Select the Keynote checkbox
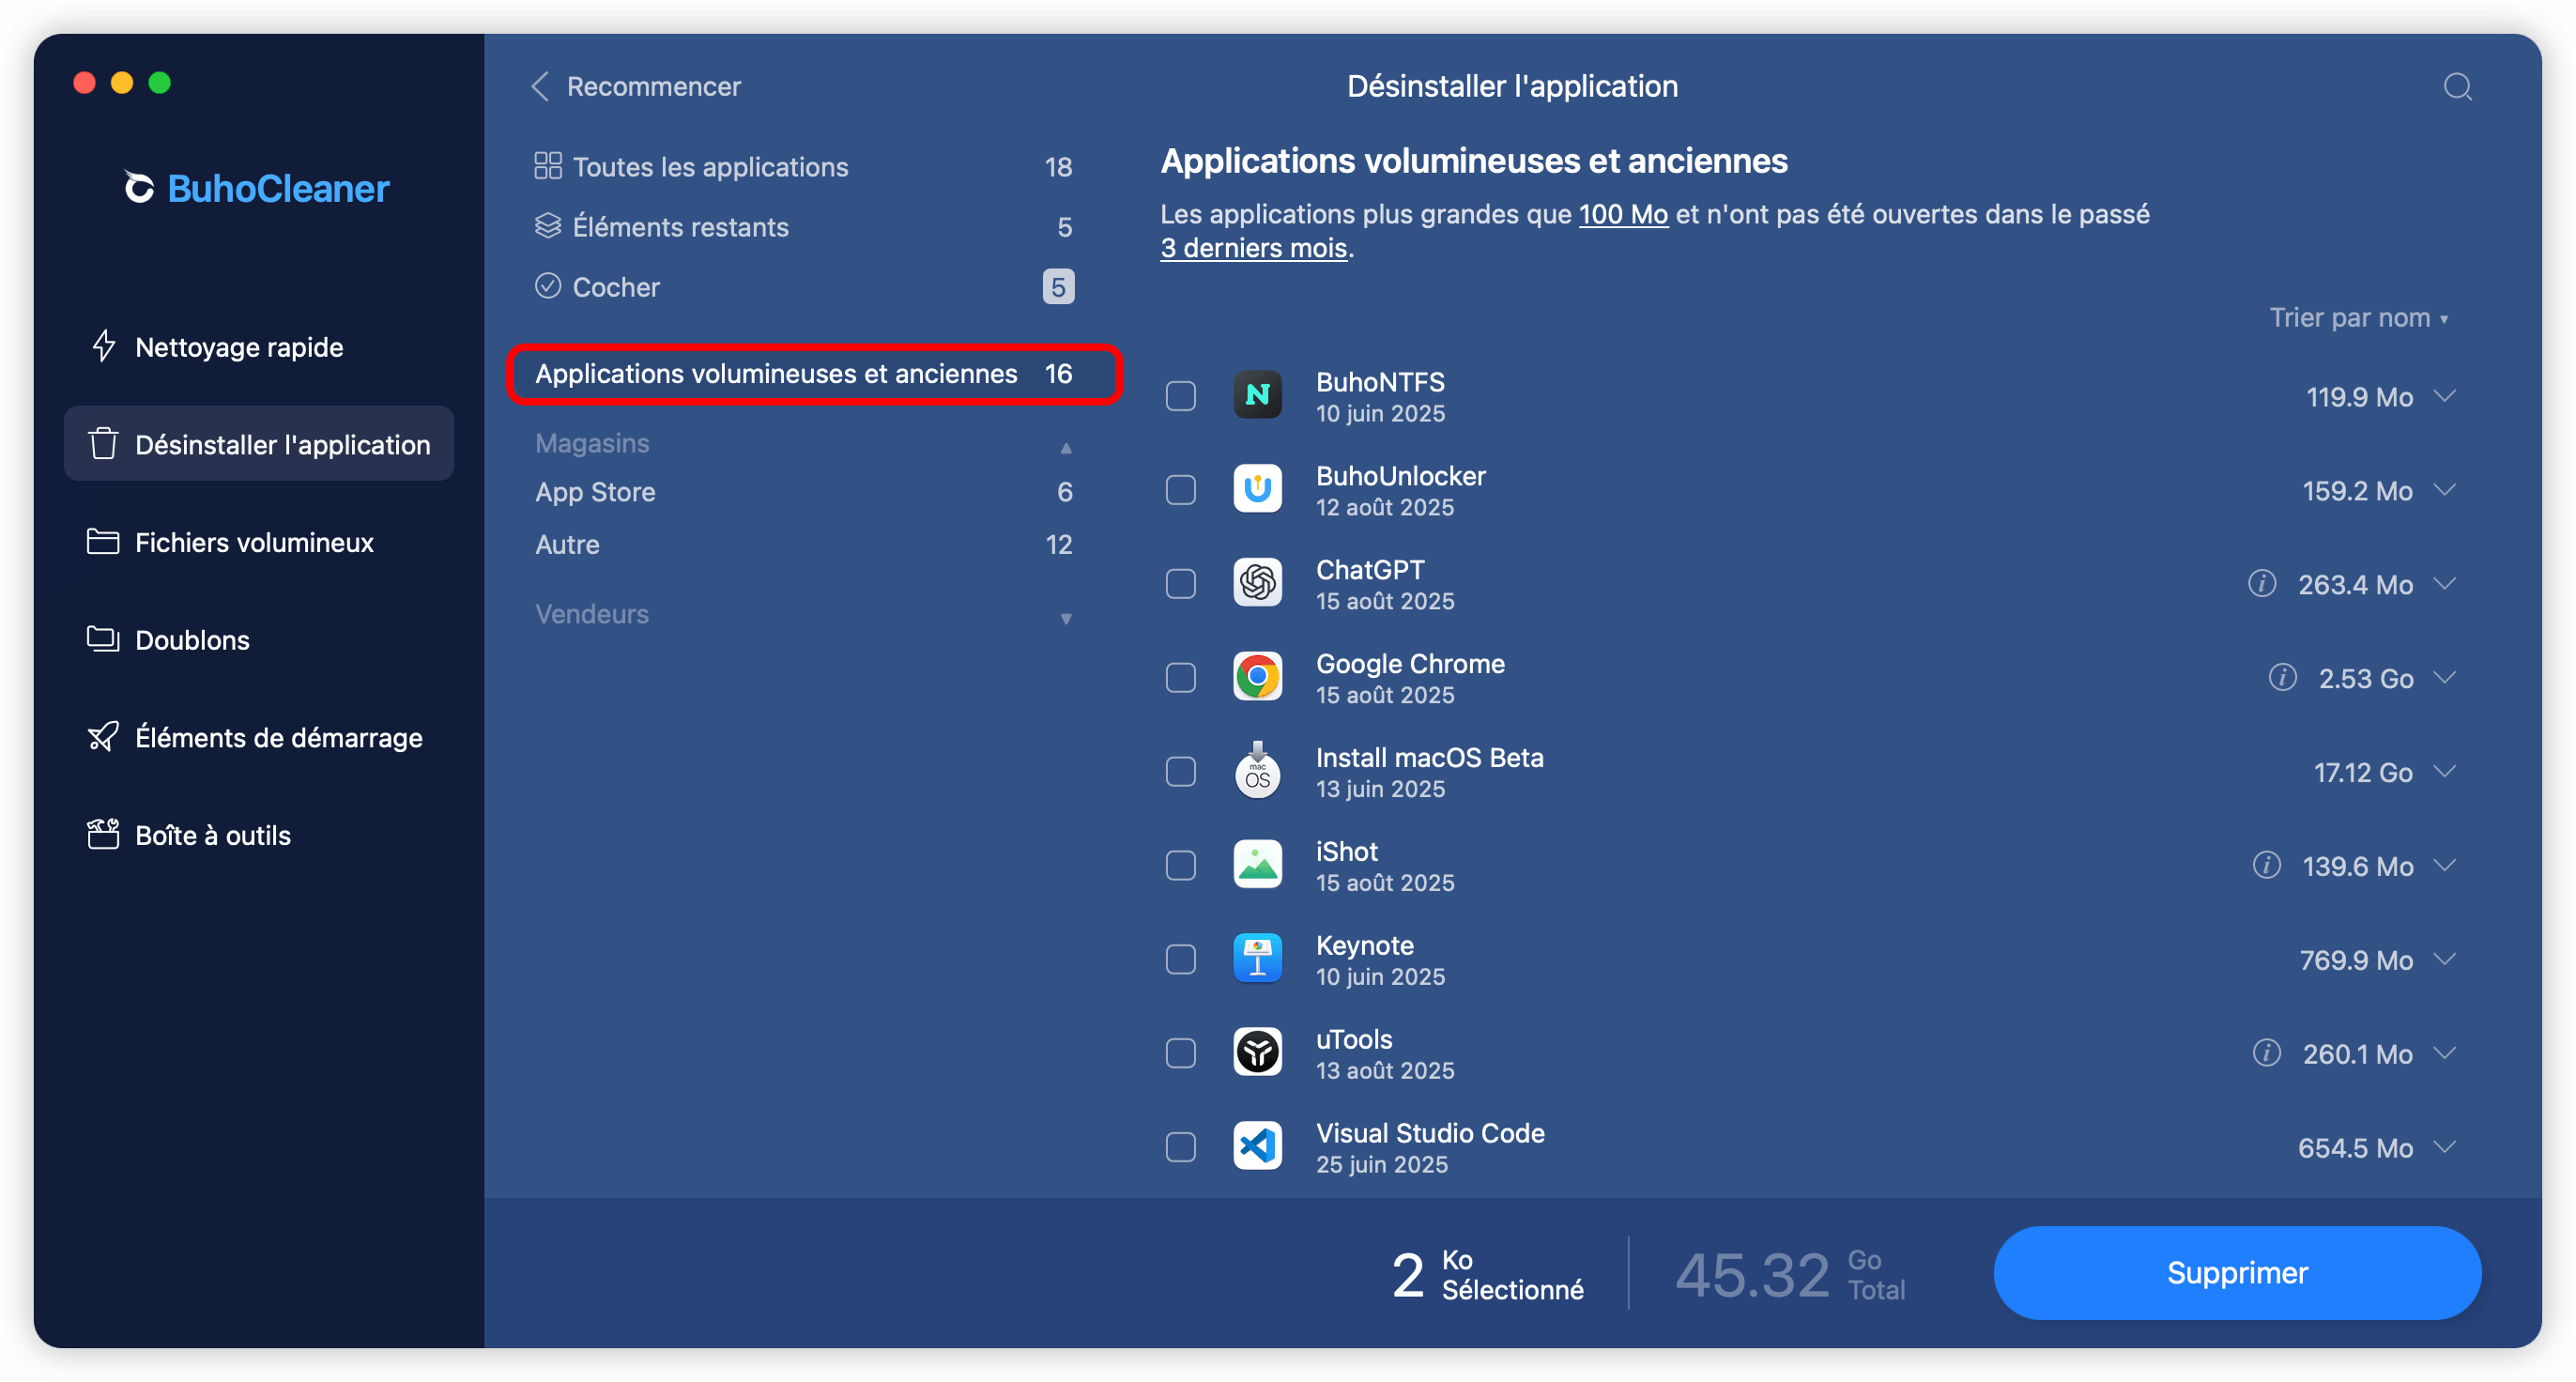 point(1181,959)
